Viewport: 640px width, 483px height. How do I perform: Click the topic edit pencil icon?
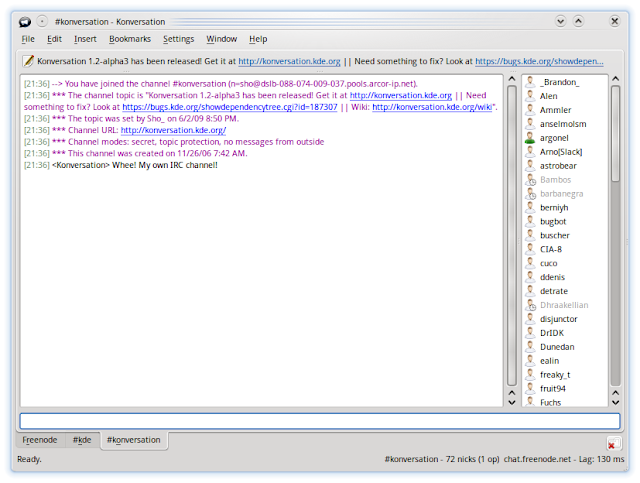pos(28,61)
